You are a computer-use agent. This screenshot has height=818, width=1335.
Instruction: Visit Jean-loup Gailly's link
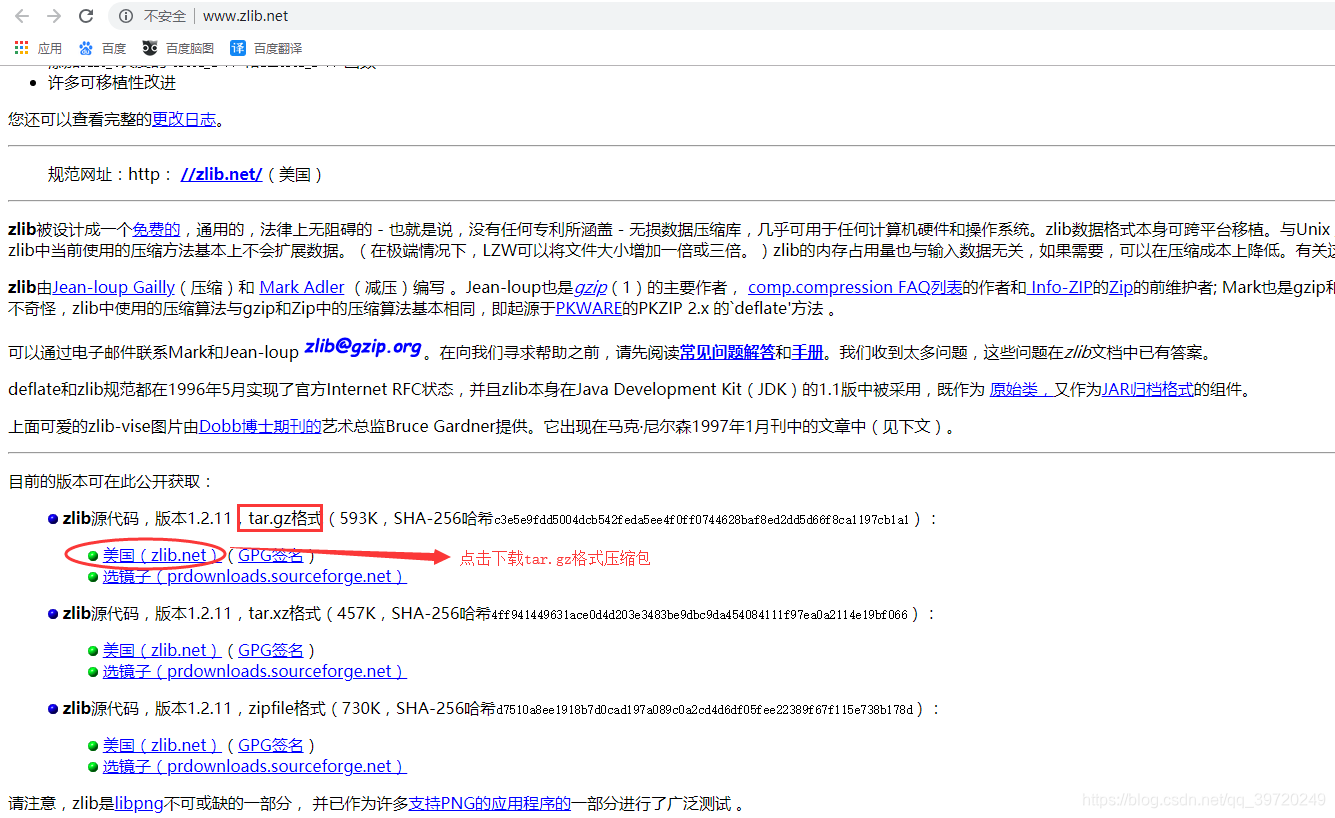[113, 287]
